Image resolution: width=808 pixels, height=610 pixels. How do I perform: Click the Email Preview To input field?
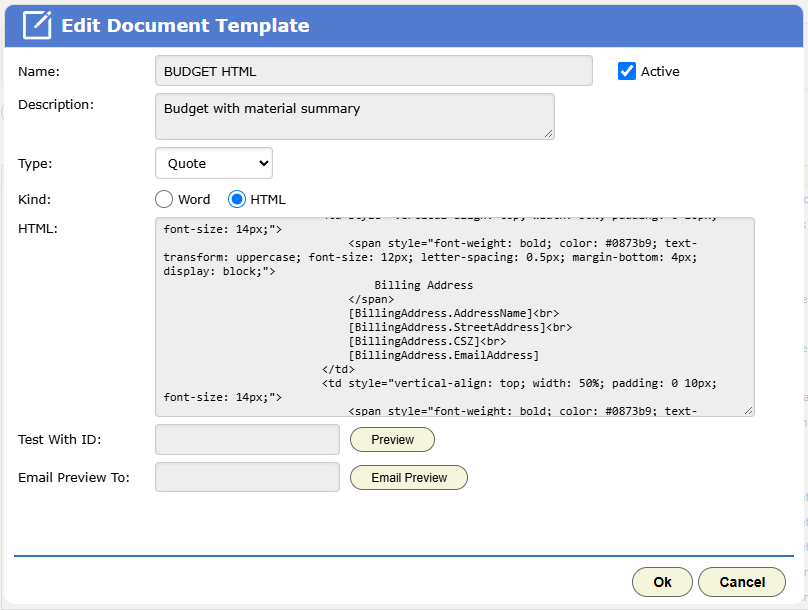(x=247, y=477)
